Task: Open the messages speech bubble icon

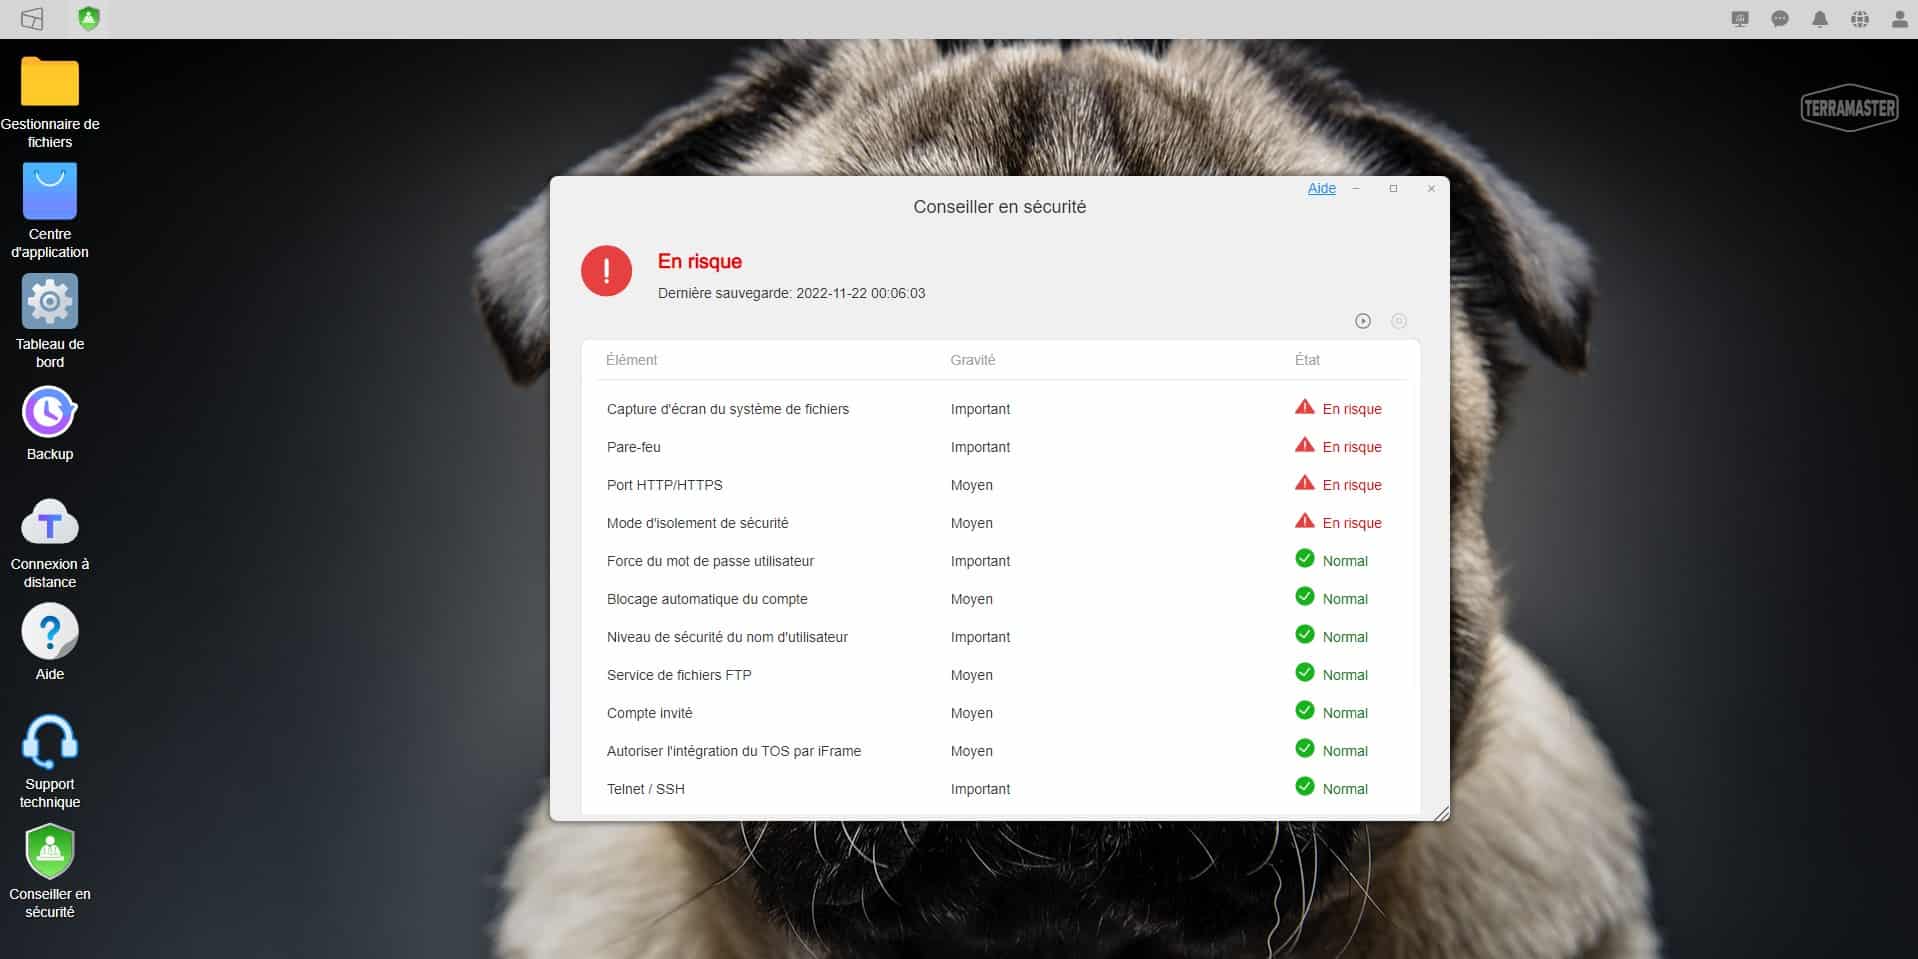Action: [1780, 19]
